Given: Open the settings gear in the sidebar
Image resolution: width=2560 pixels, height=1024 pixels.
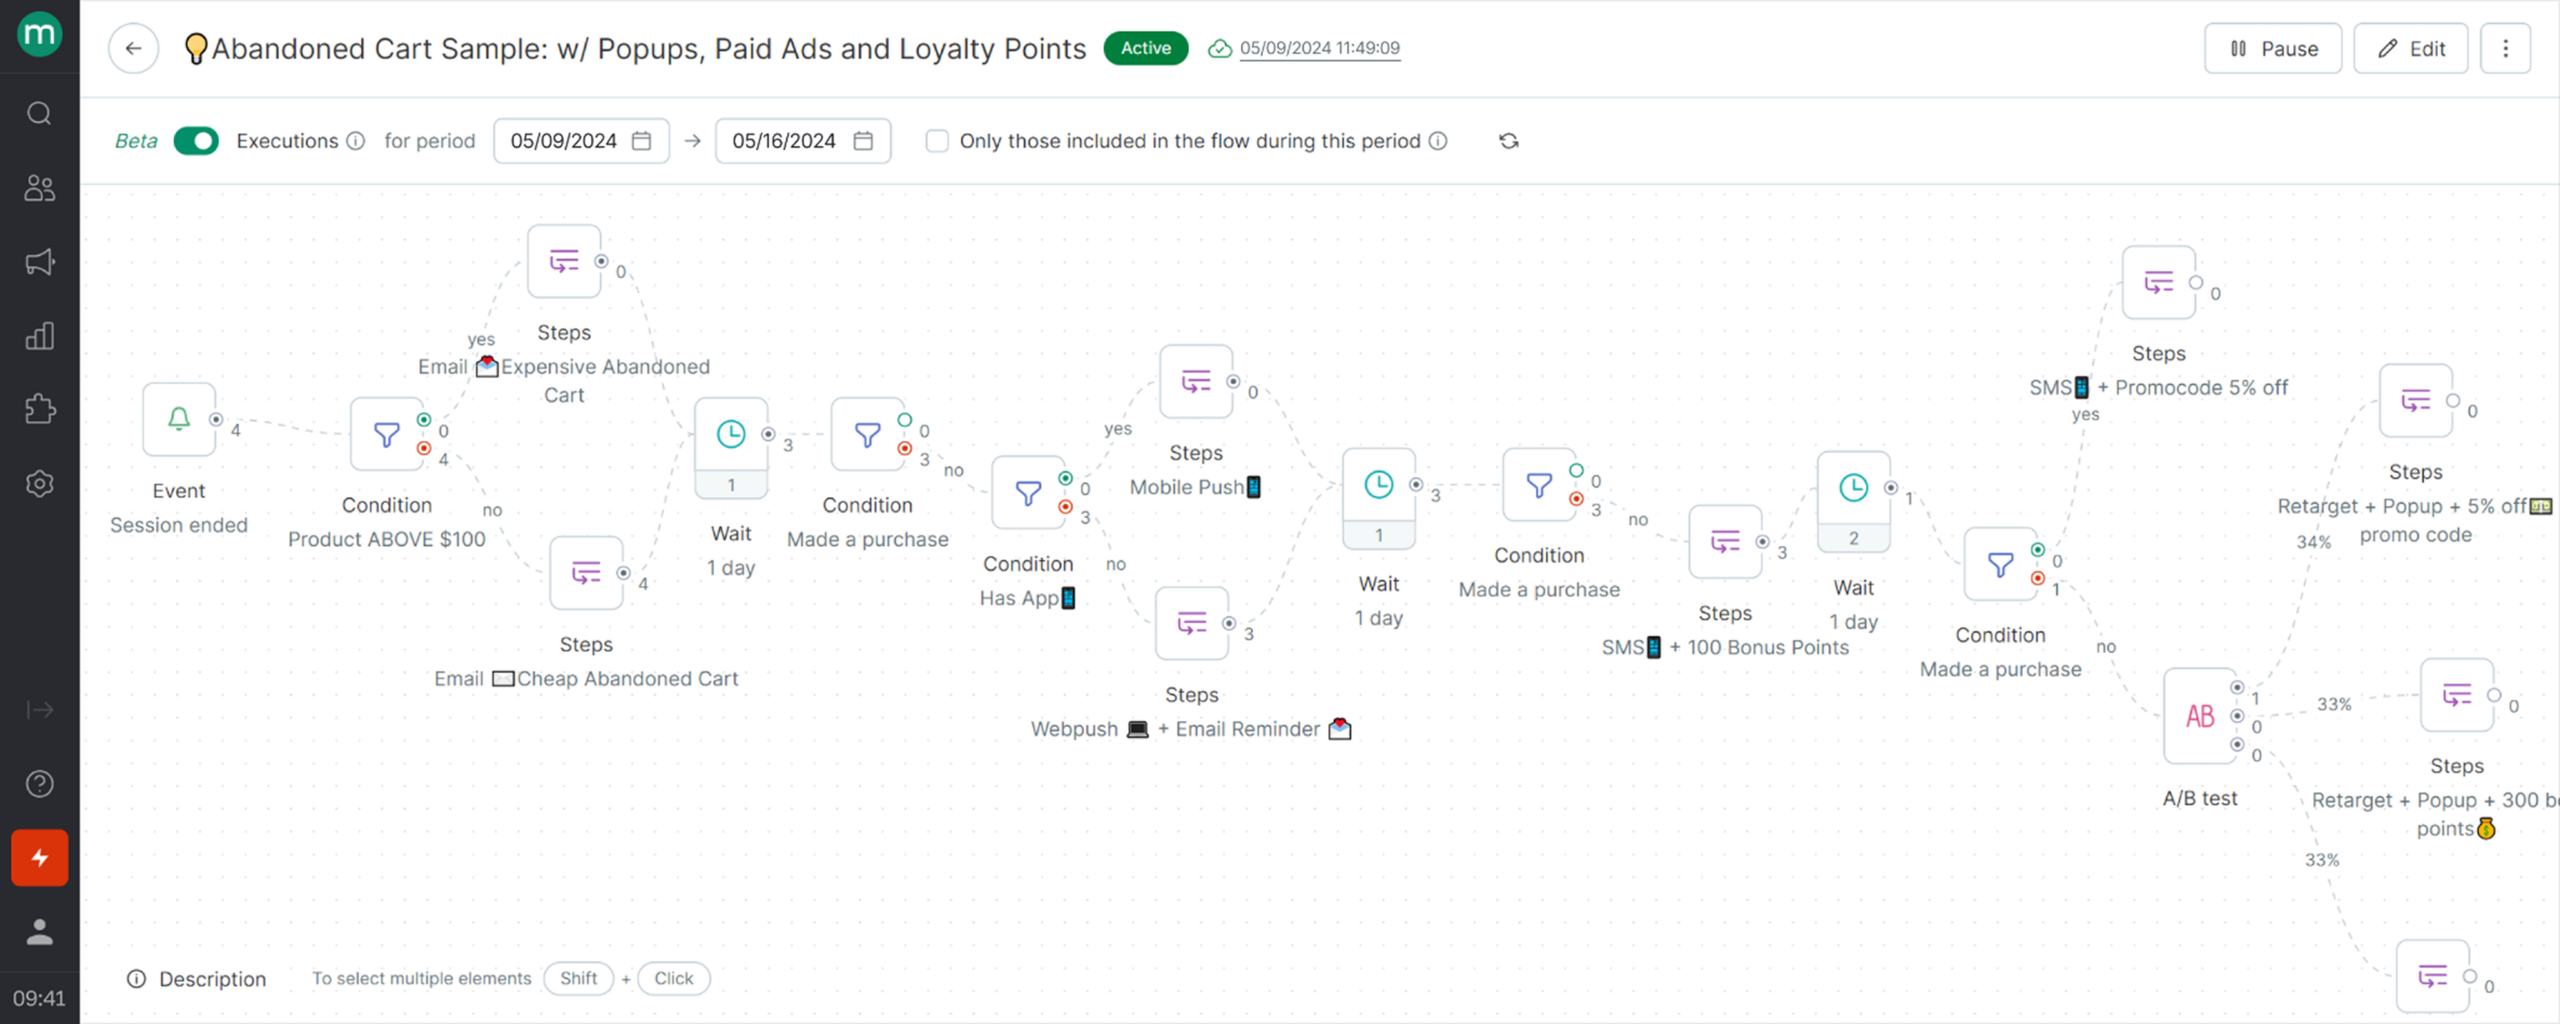Looking at the screenshot, I should pos(39,483).
